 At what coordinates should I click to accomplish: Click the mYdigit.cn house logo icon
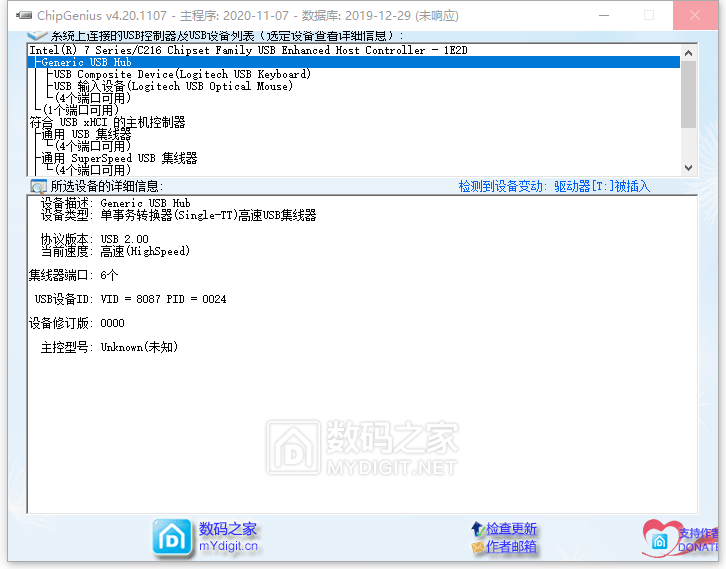pos(172,538)
